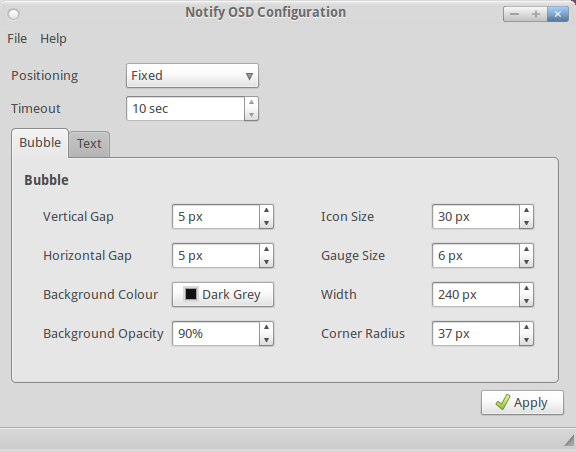Click the Horizontal Gap input field

click(216, 256)
